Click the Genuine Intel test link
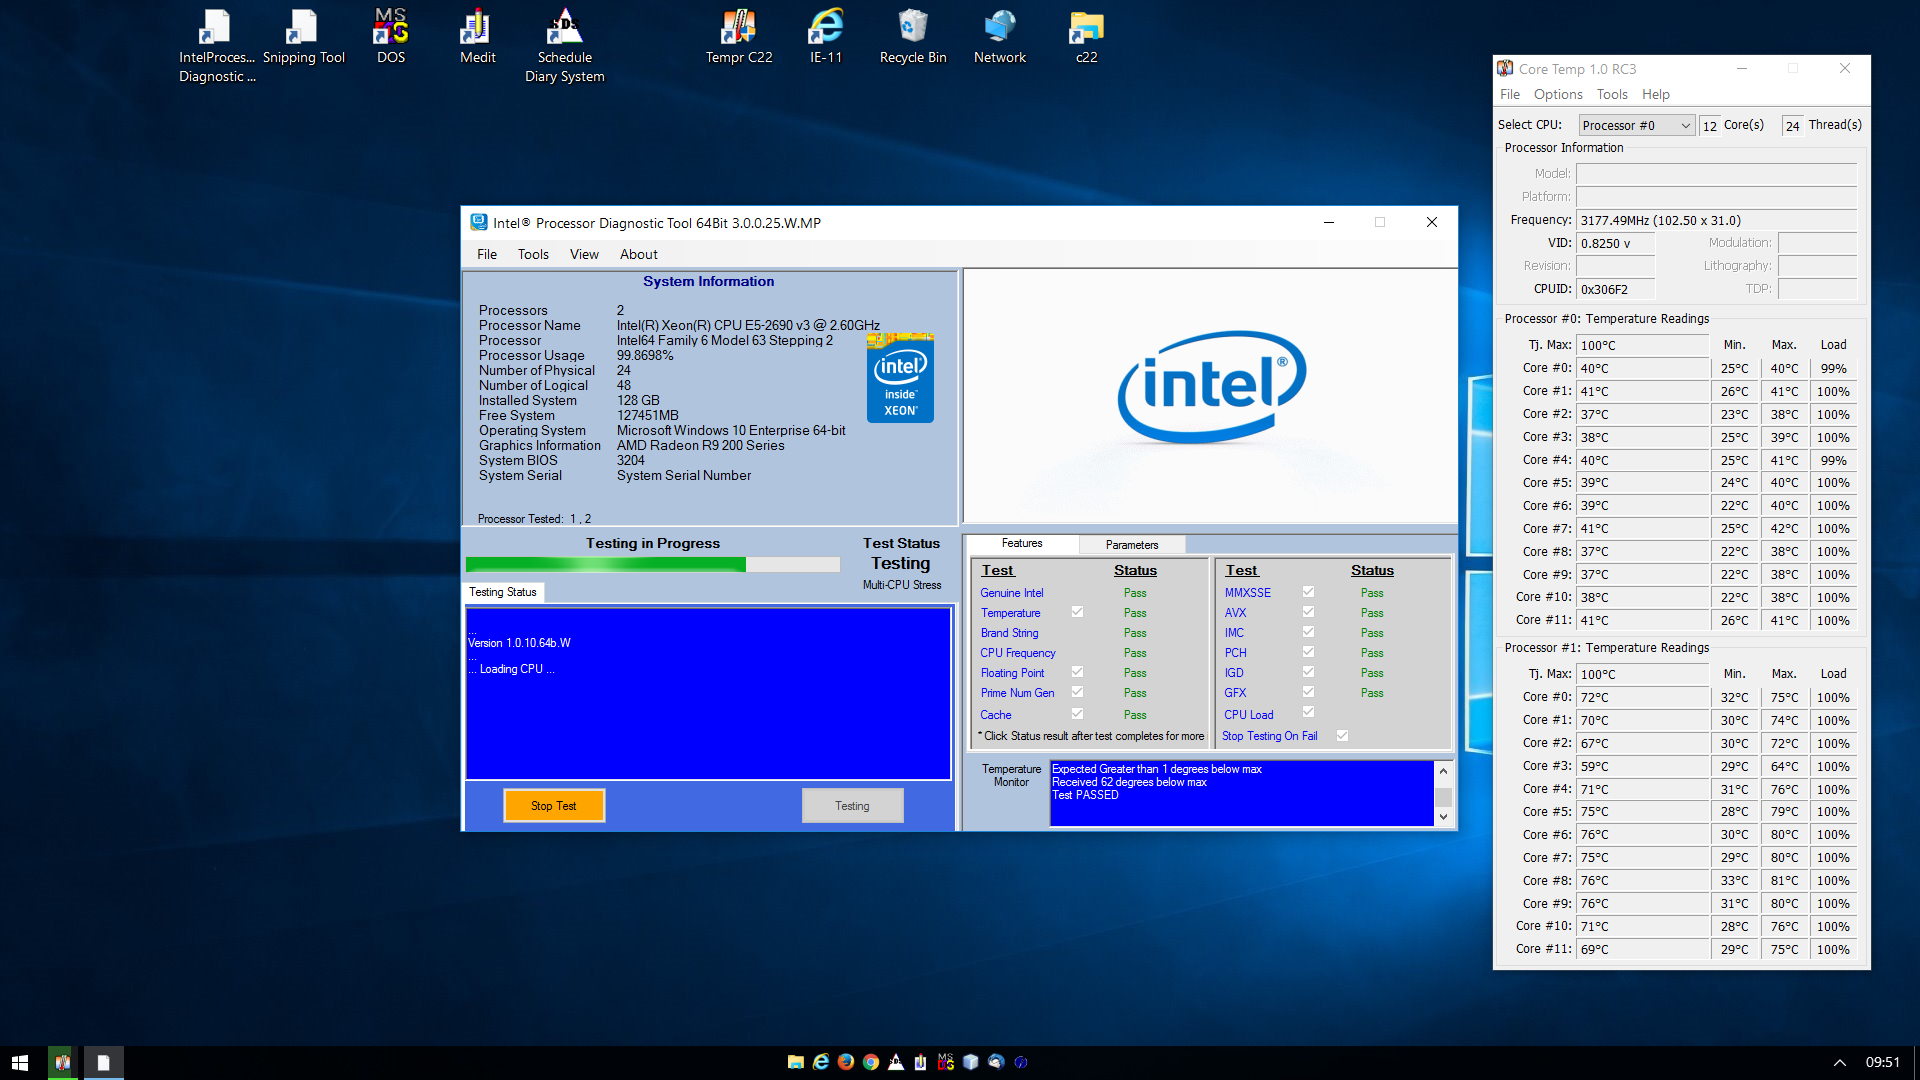Image resolution: width=1920 pixels, height=1080 pixels. pyautogui.click(x=1011, y=593)
